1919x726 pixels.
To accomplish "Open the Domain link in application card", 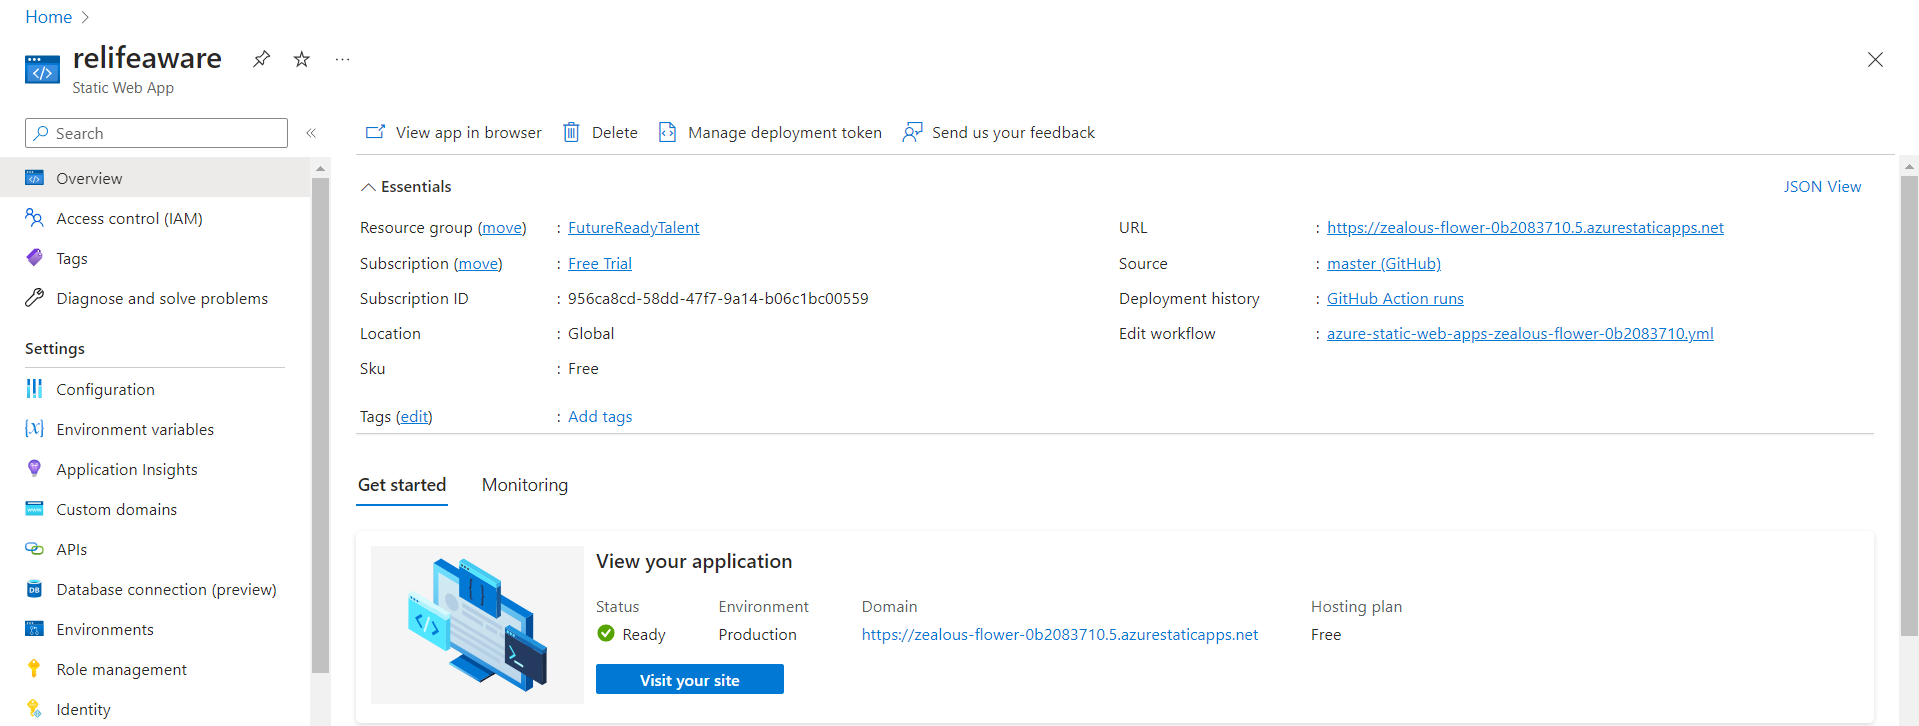I will pyautogui.click(x=1060, y=635).
